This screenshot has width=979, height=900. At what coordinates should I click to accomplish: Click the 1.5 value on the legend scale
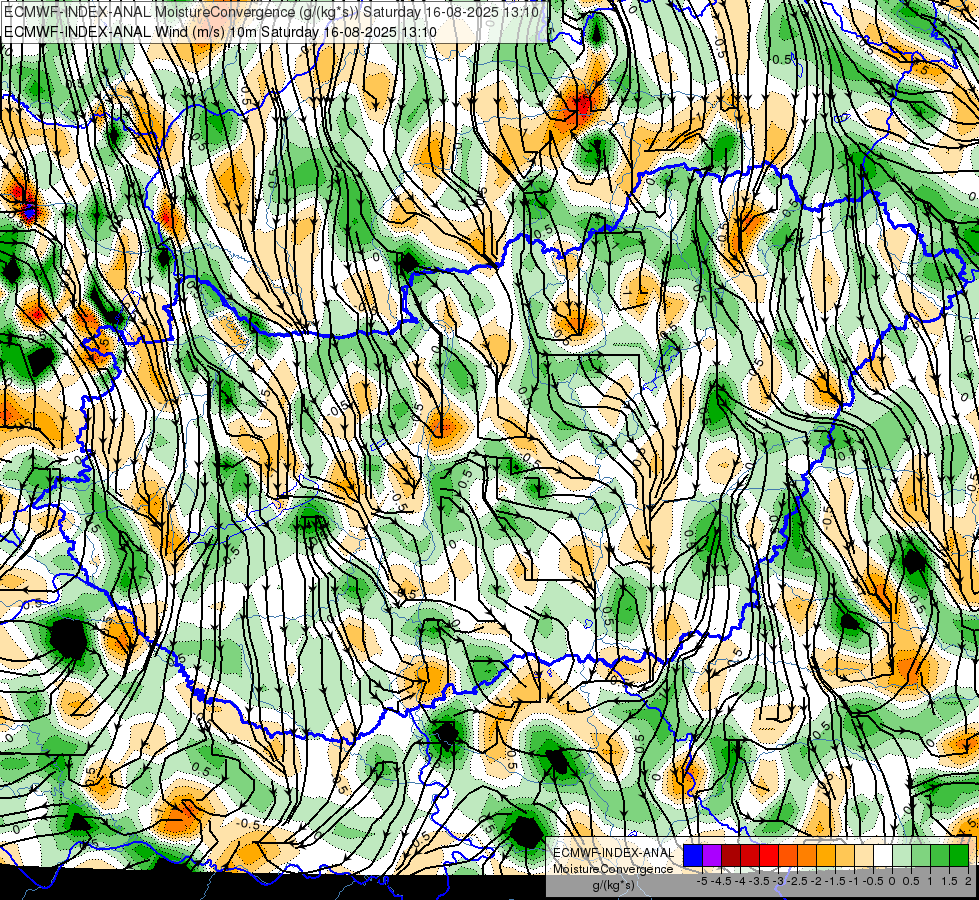point(949,881)
